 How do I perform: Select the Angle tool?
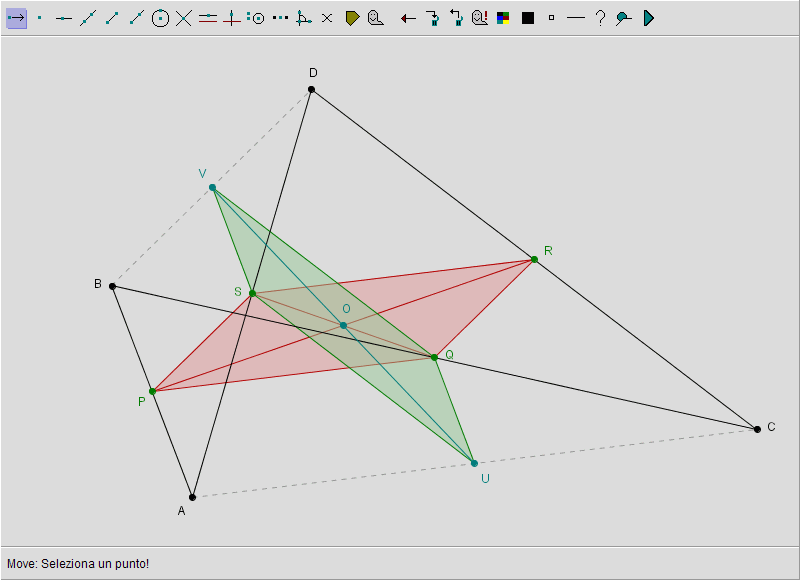304,18
